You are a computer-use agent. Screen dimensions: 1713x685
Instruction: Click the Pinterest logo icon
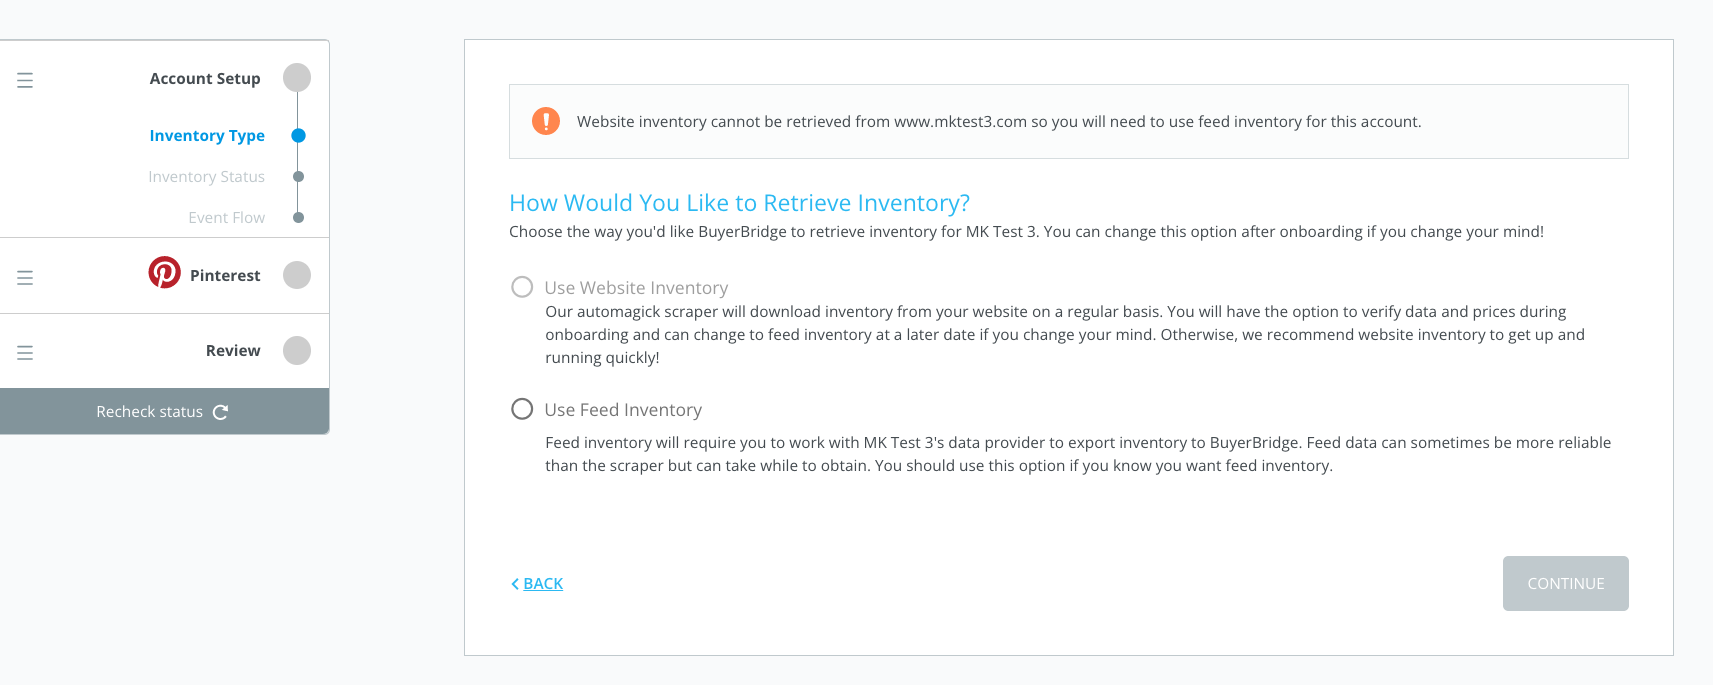click(165, 272)
